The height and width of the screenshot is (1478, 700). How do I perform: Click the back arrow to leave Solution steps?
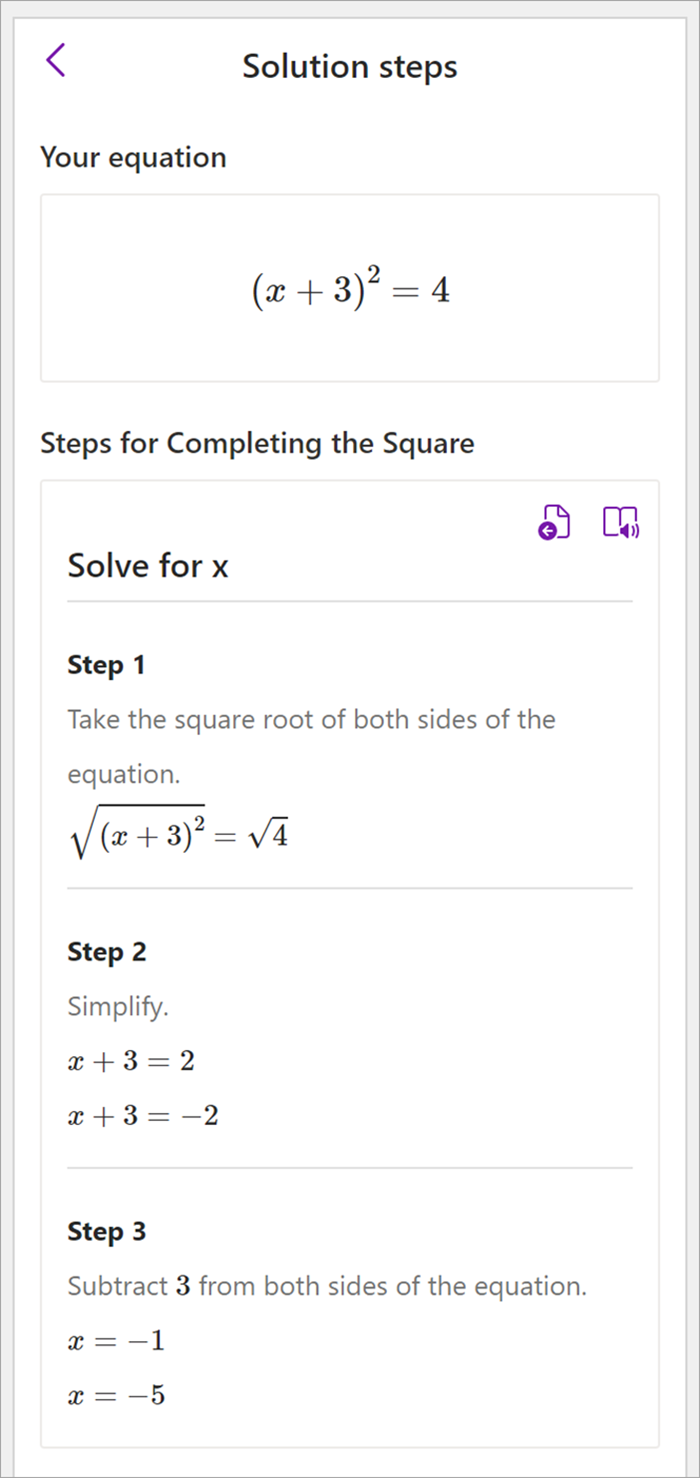[x=56, y=60]
